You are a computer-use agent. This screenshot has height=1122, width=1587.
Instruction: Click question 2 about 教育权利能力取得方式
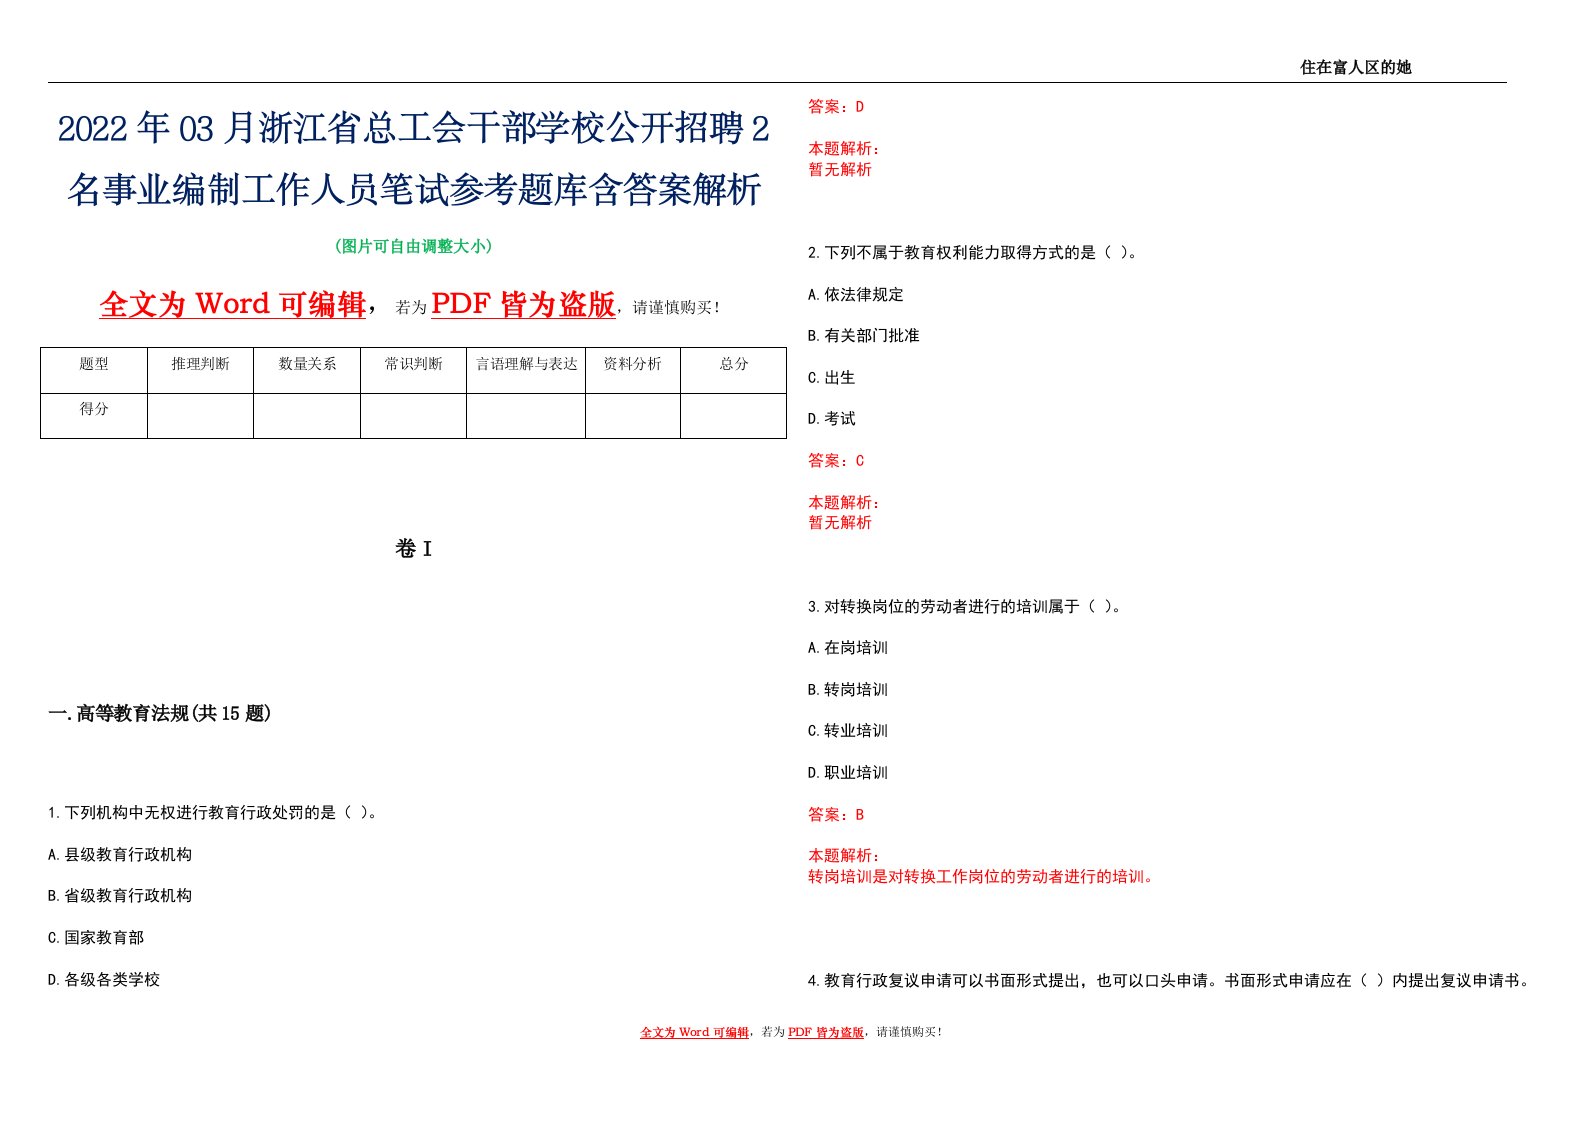tap(973, 253)
